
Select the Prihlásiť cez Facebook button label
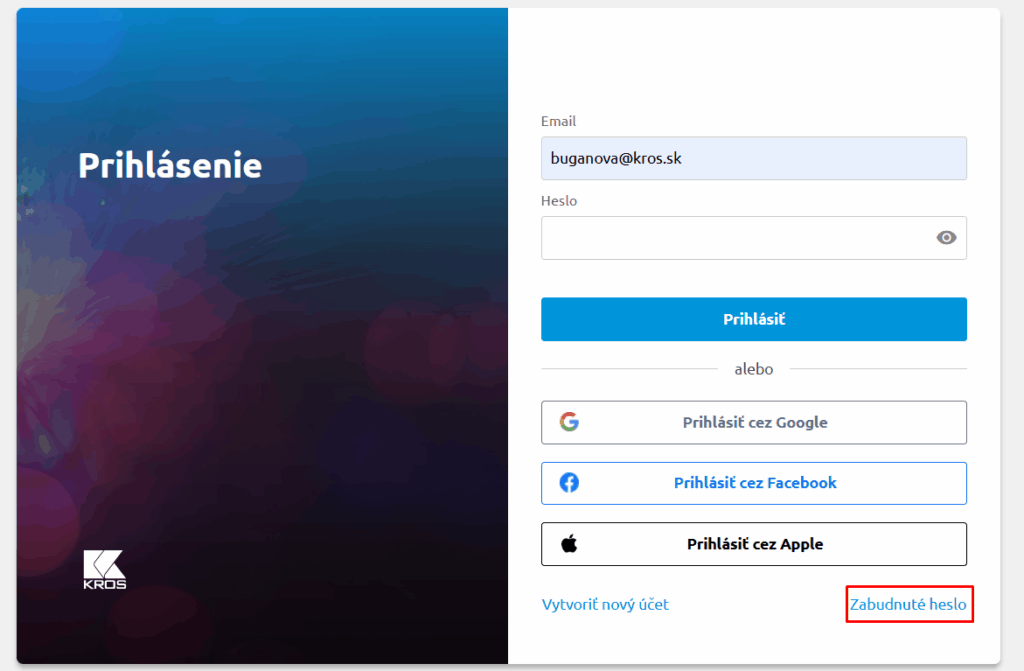coord(755,483)
